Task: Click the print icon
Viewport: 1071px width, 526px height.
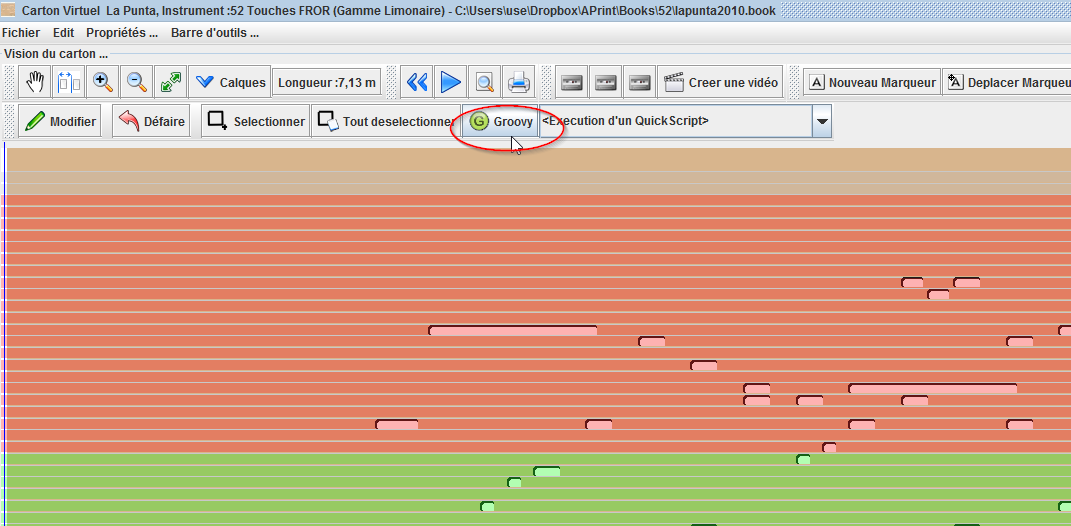Action: point(518,83)
